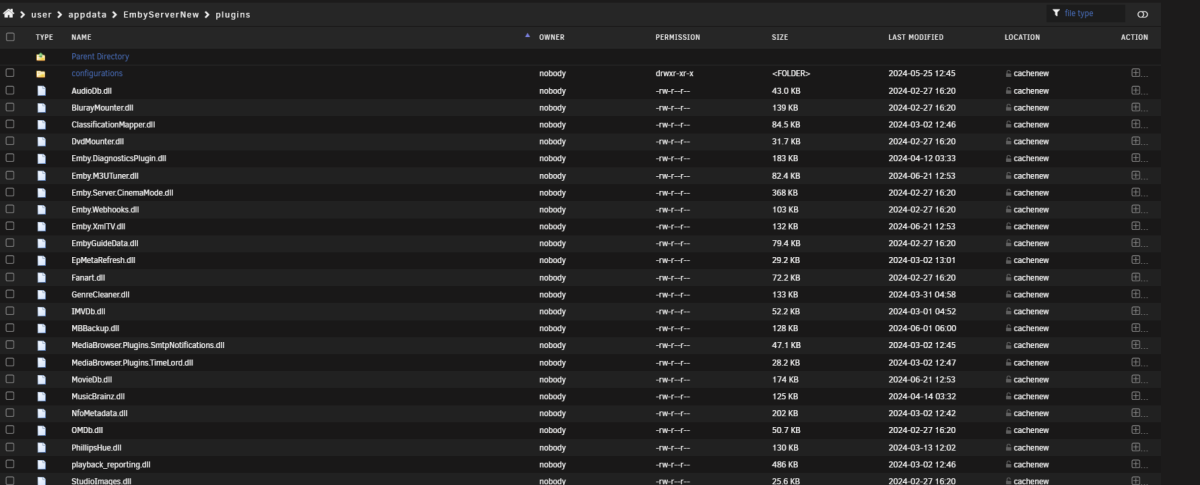Click the lock icon in IMVDb.dll row
The height and width of the screenshot is (485, 1200).
coord(1008,312)
